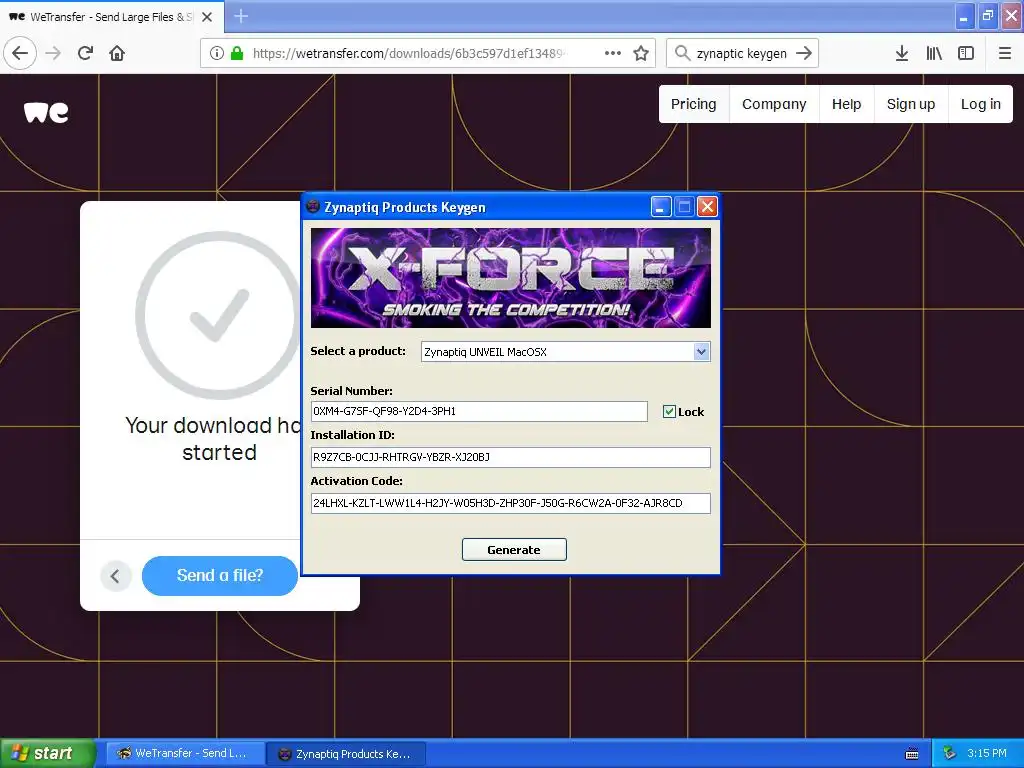Image resolution: width=1024 pixels, height=768 pixels.
Task: Open the Firefox downloads arrow
Action: (902, 53)
